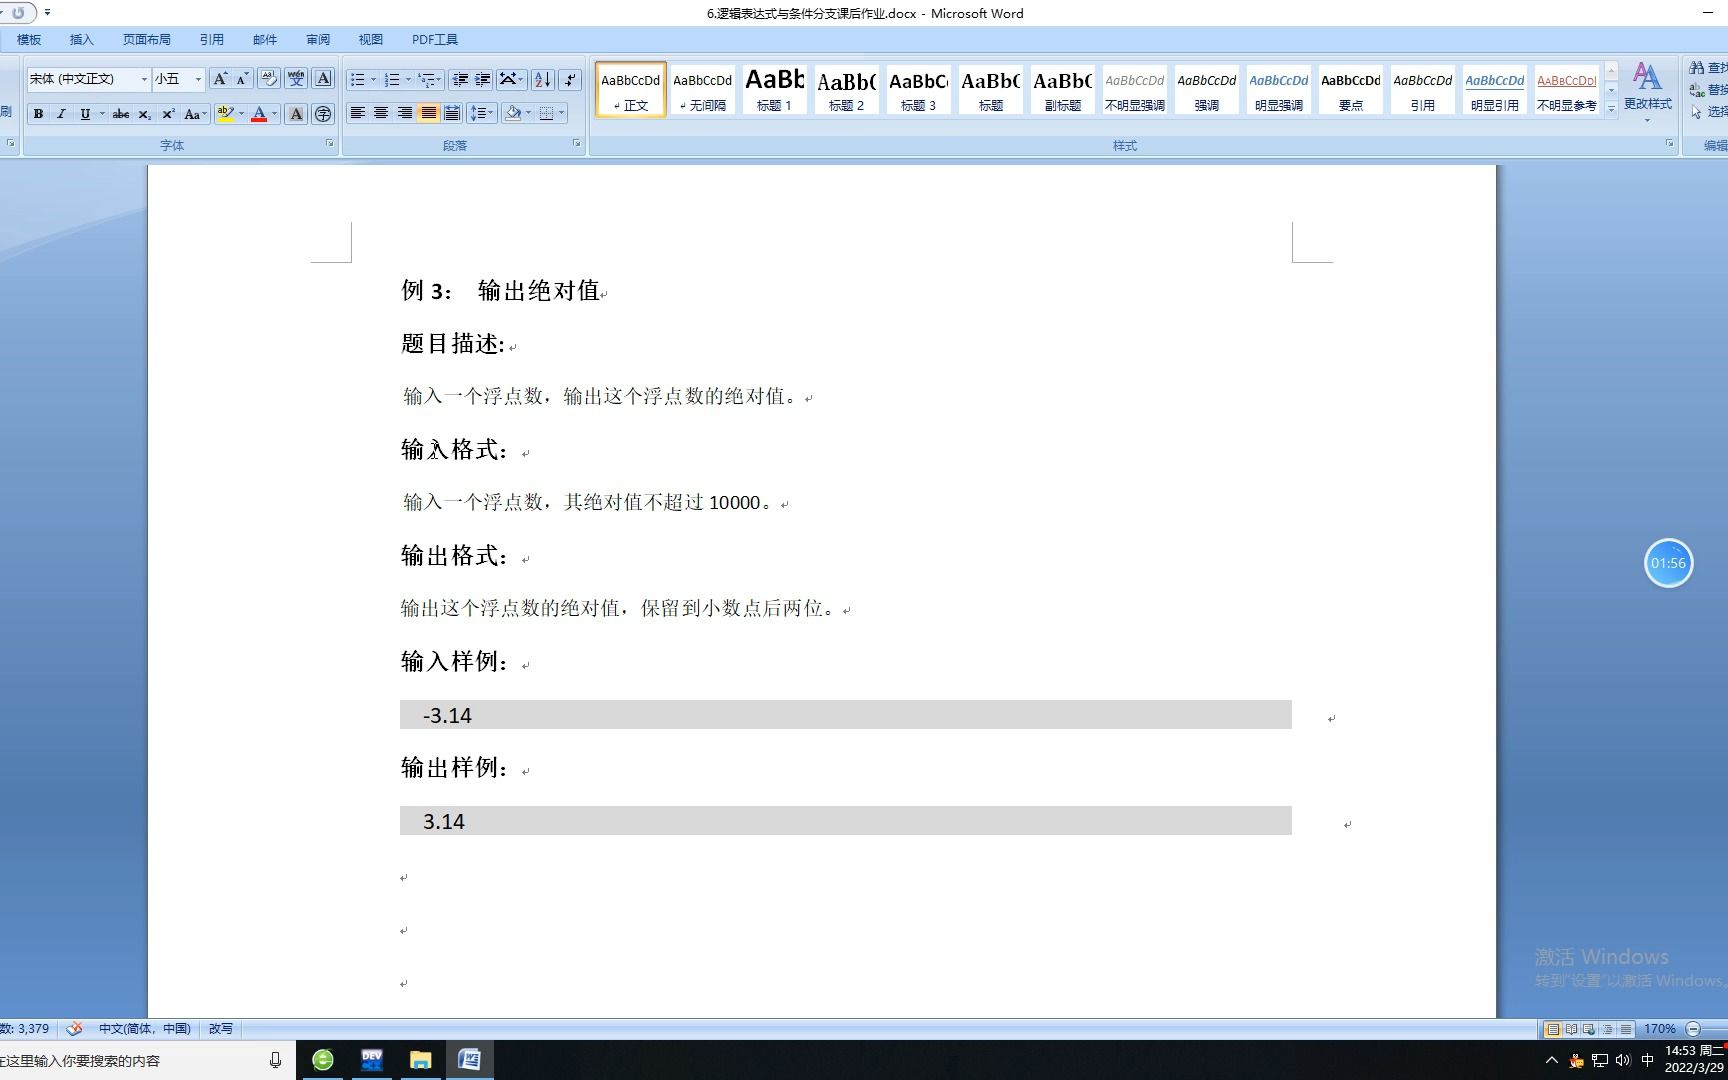1728x1080 pixels.
Task: Click the Sort A-Z icon
Action: (543, 78)
